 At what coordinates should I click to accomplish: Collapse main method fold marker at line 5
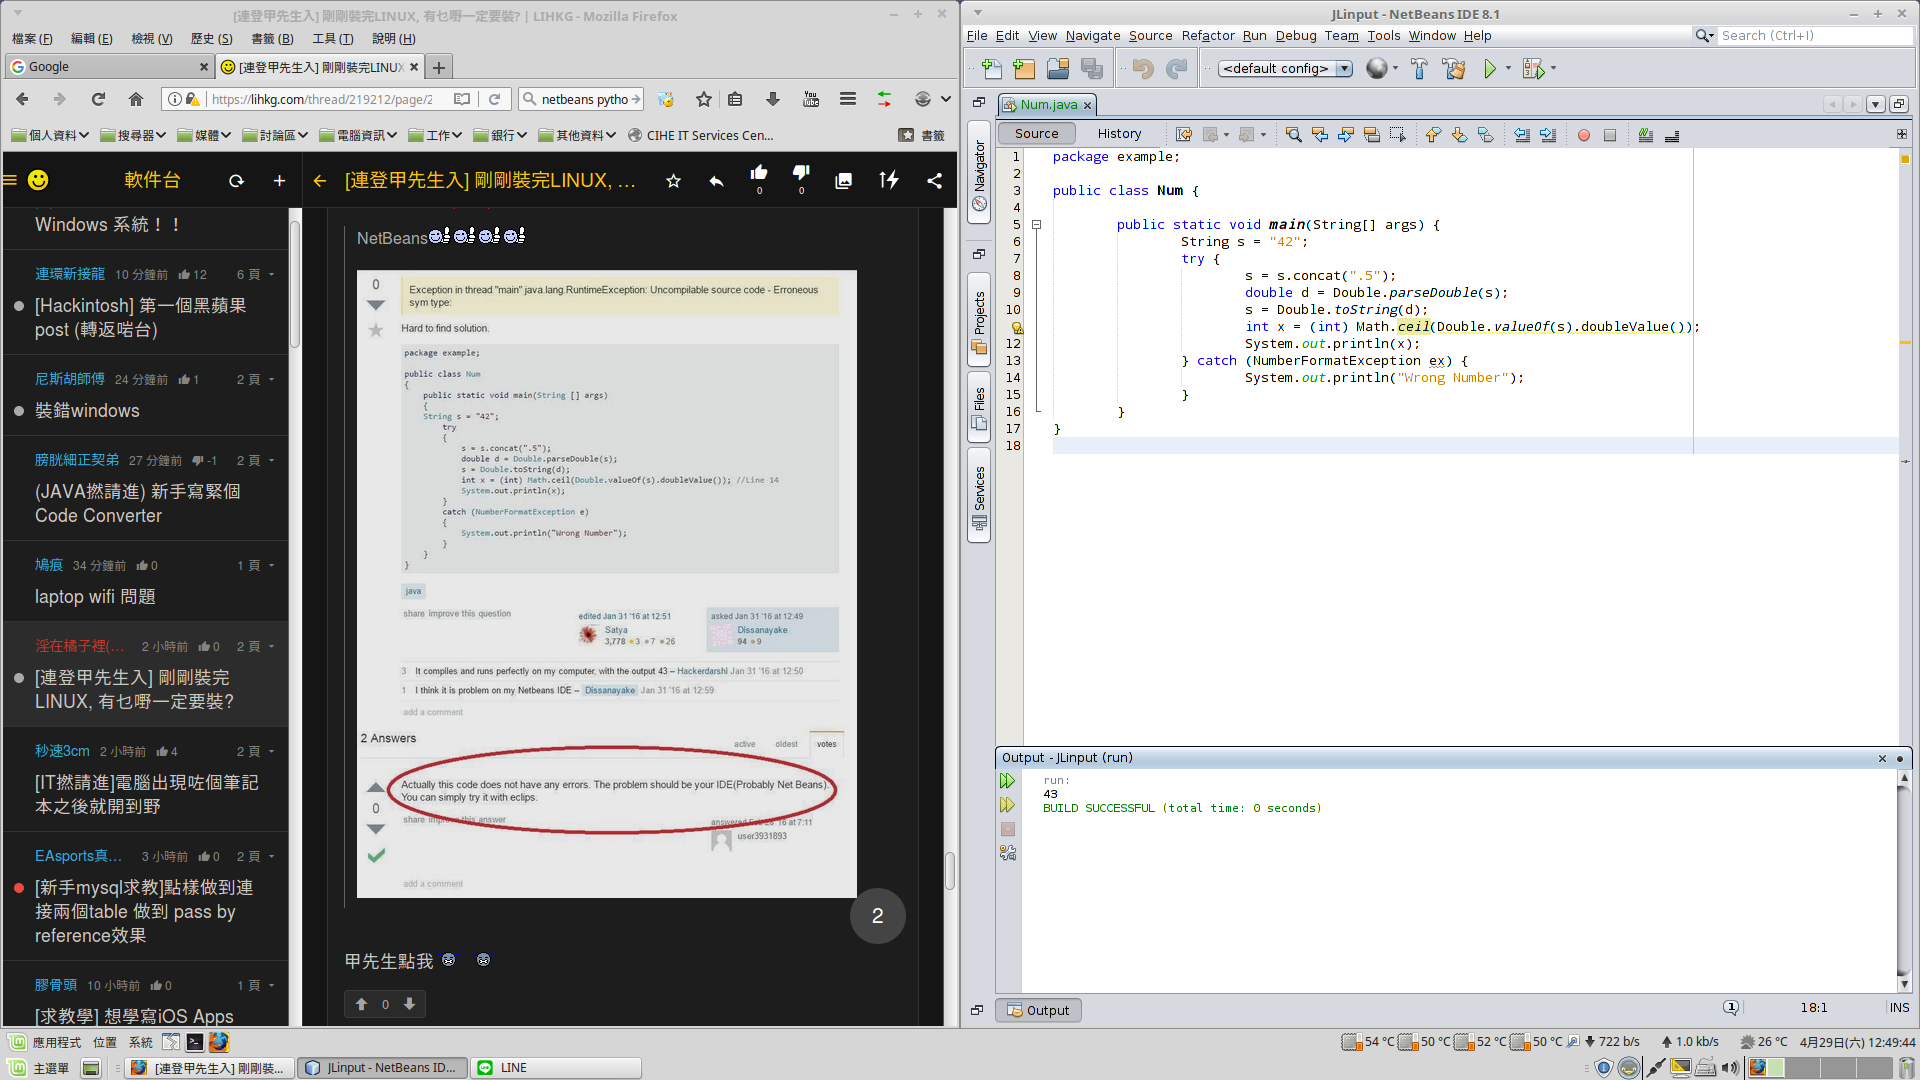(1037, 225)
